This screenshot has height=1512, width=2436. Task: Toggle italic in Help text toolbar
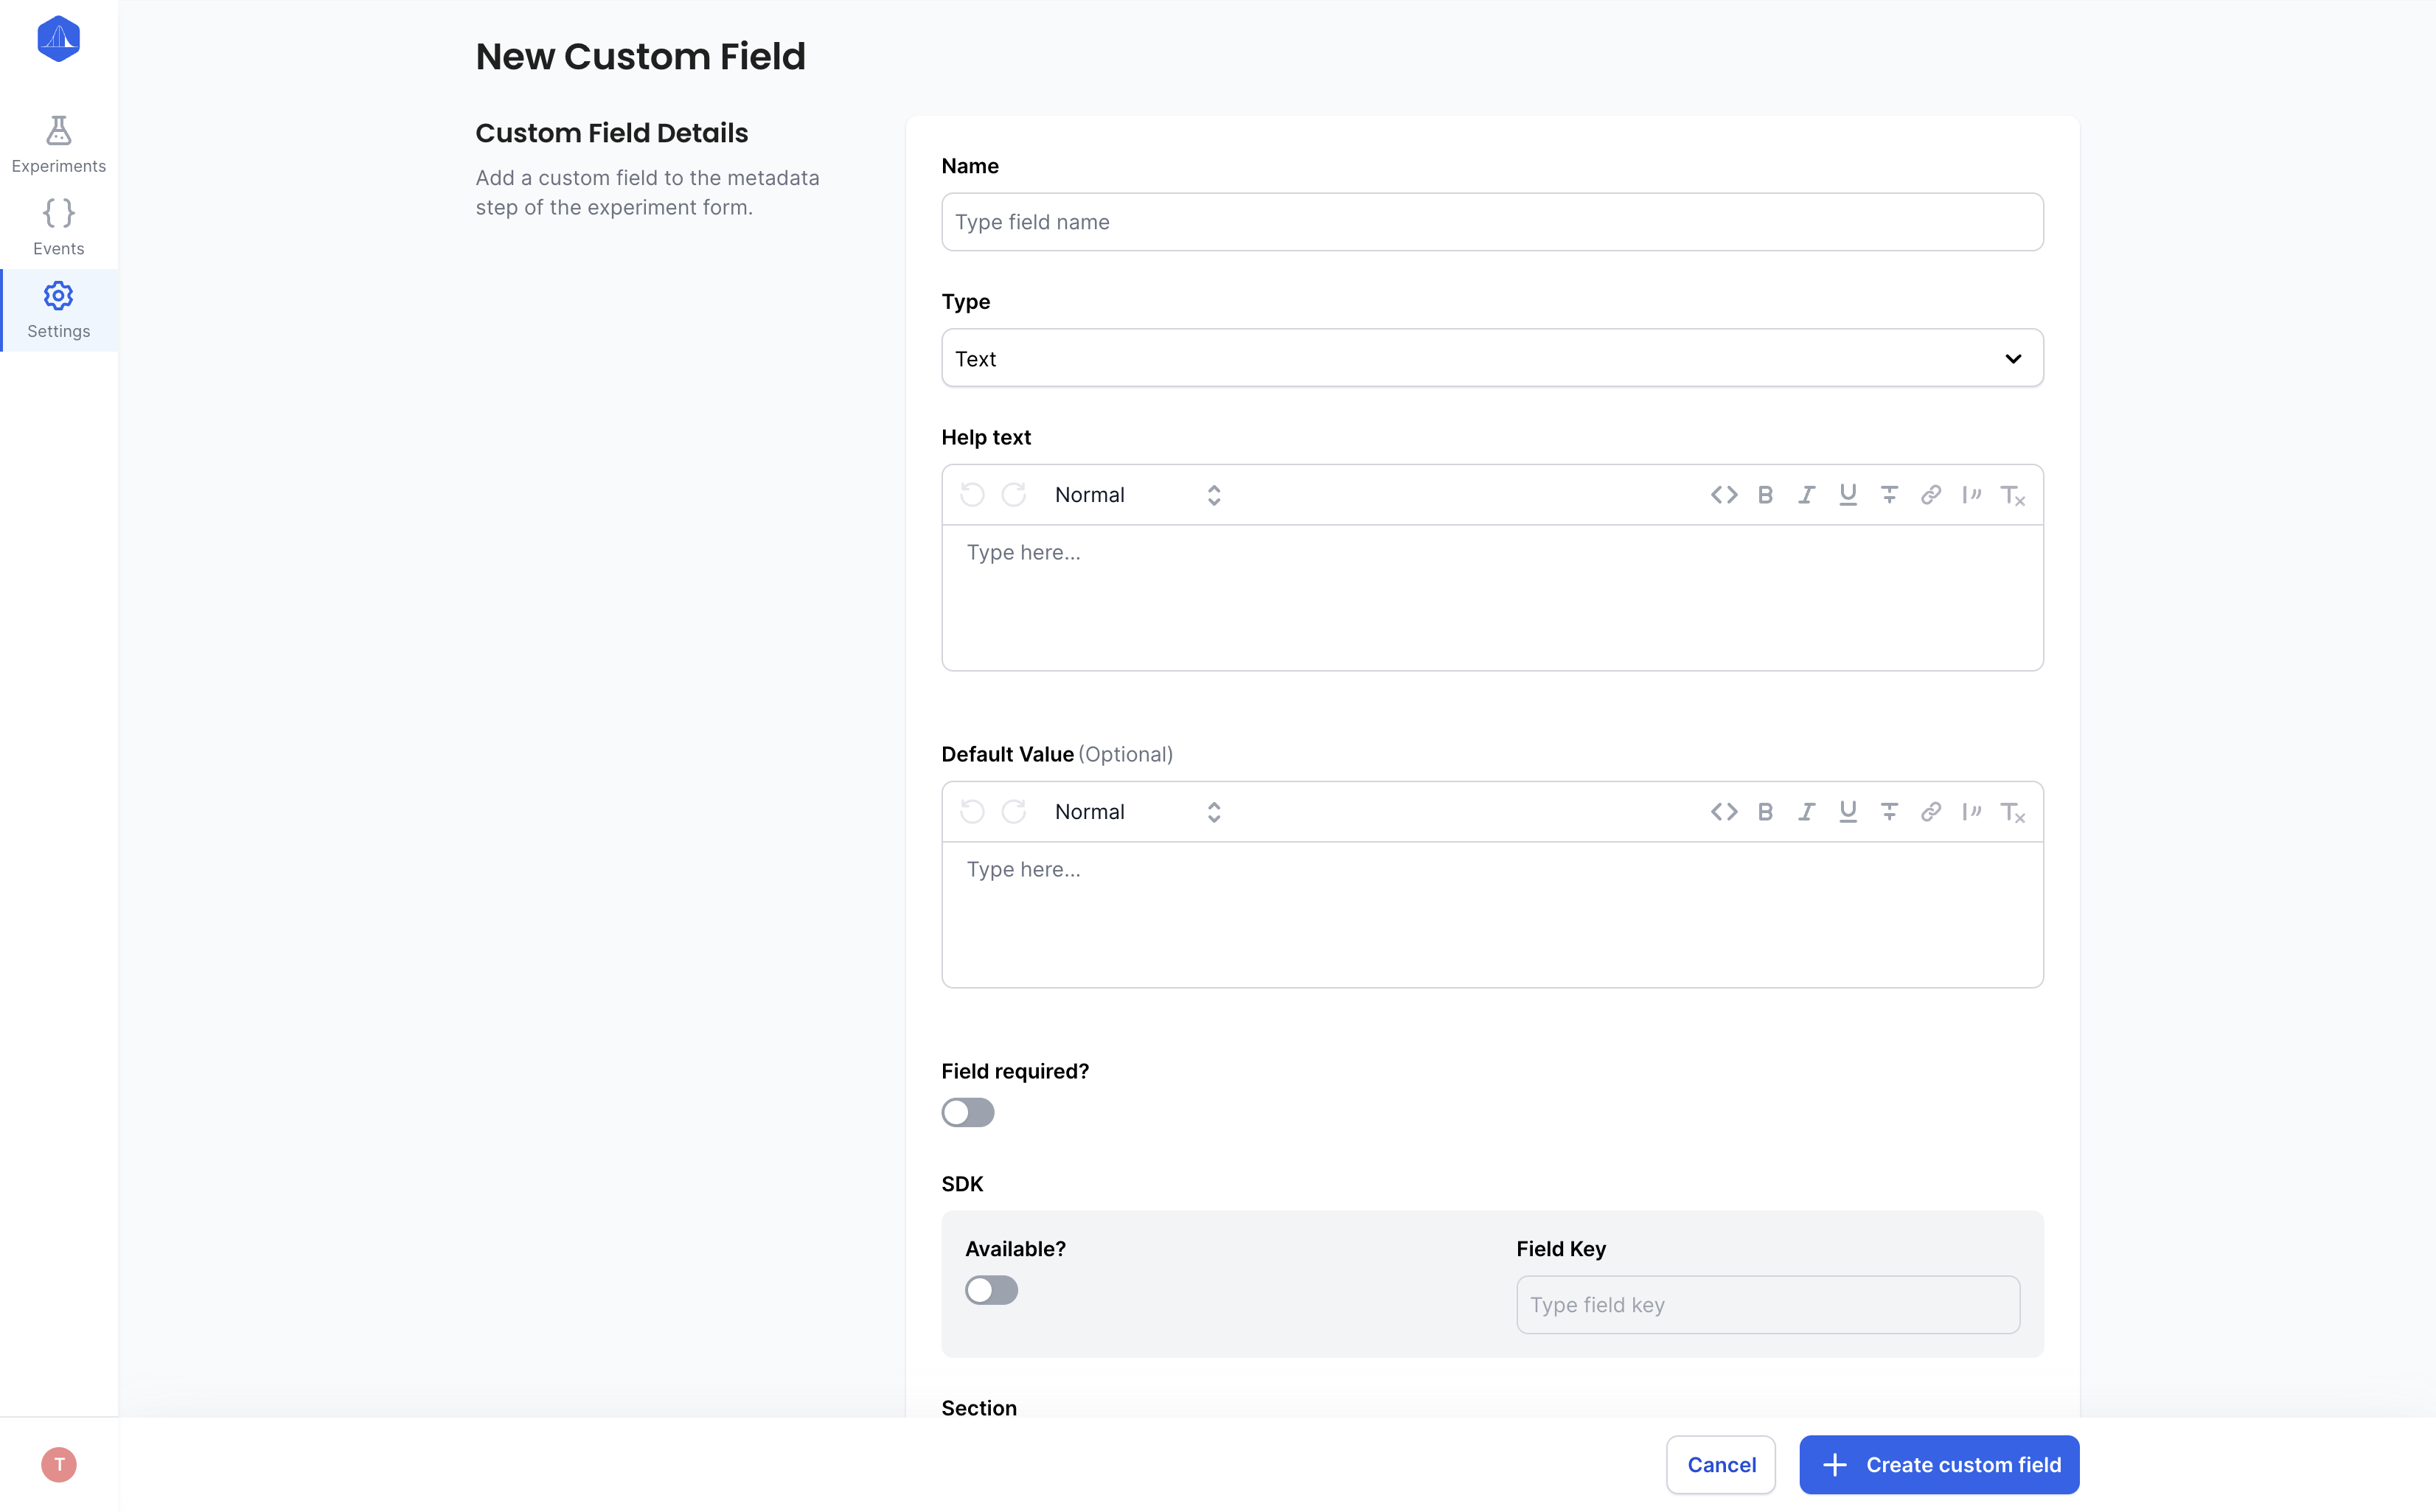click(1806, 495)
